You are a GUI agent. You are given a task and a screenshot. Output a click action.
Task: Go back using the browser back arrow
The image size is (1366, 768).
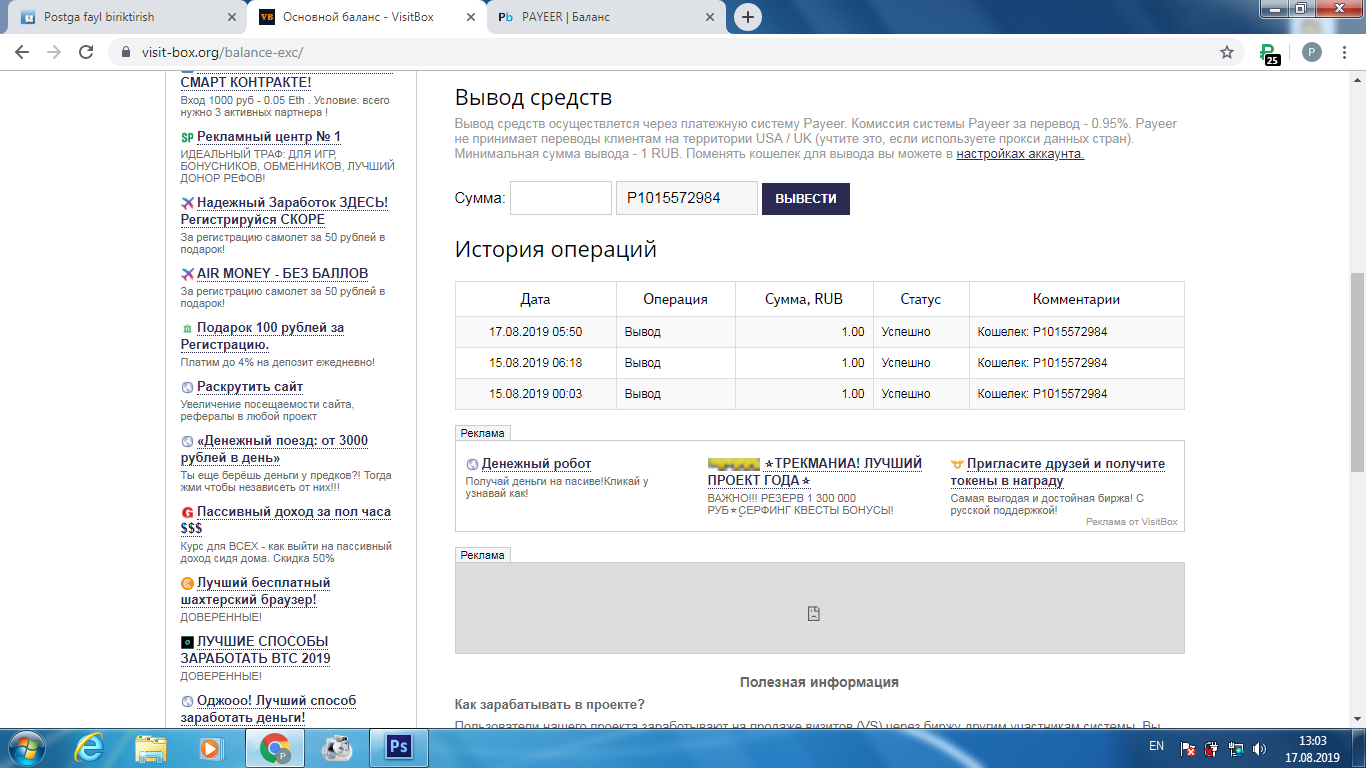coord(22,52)
